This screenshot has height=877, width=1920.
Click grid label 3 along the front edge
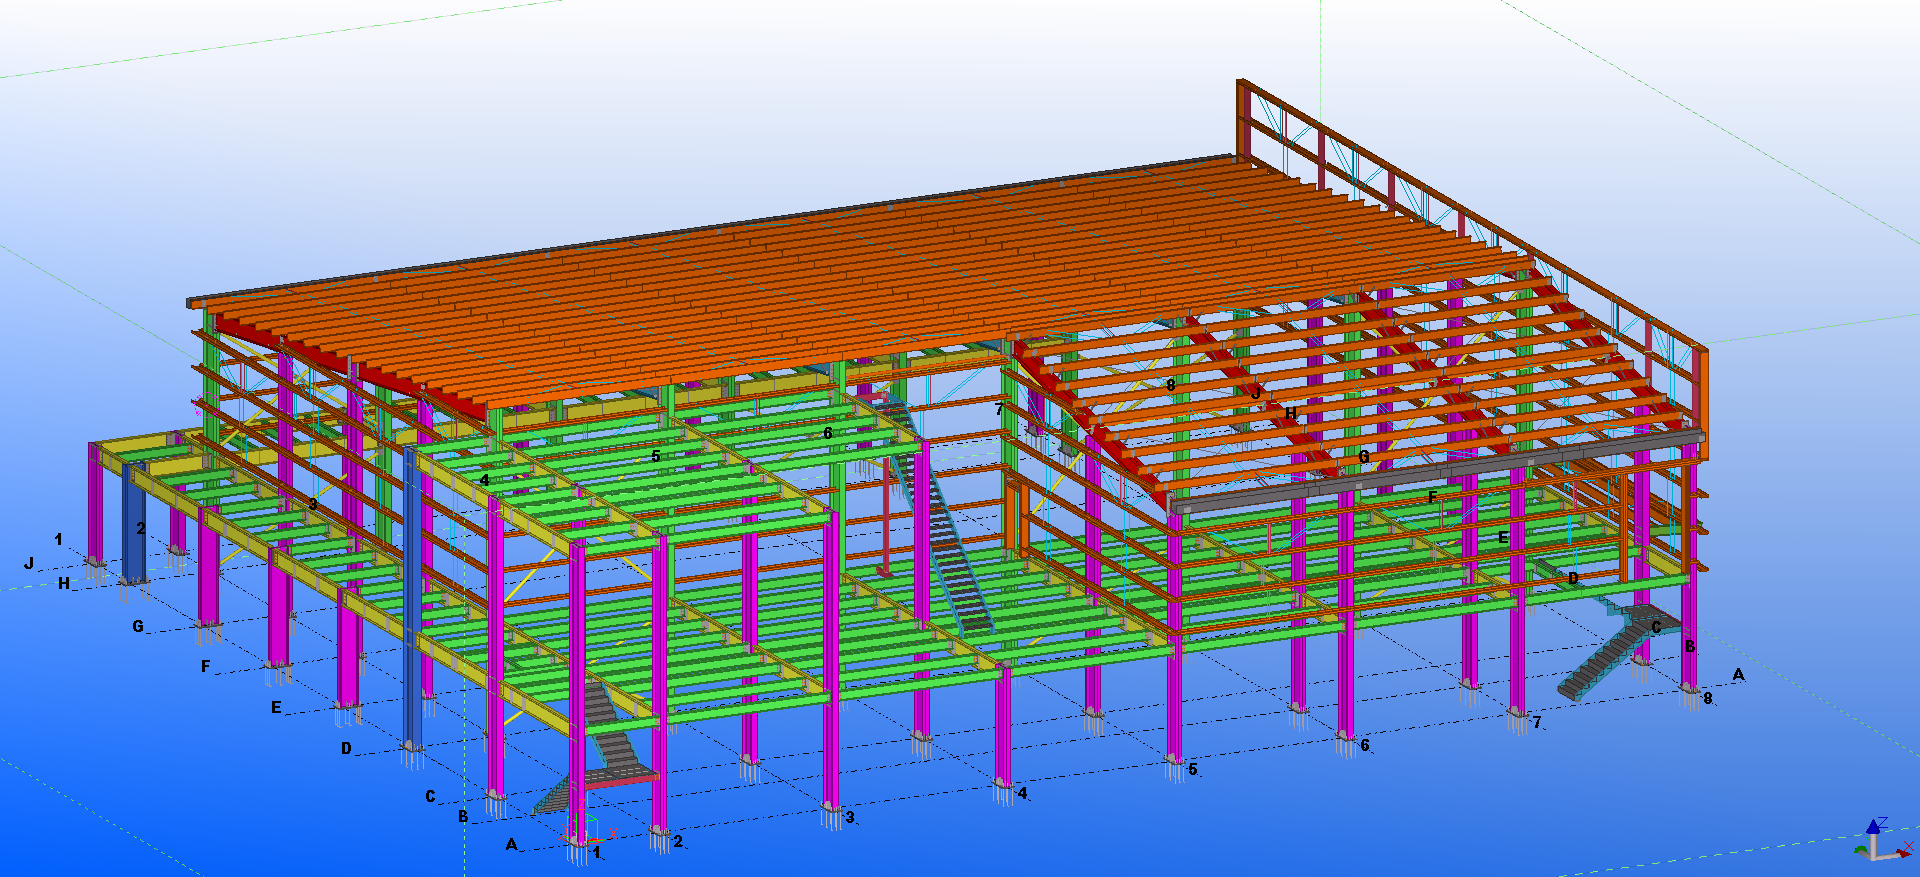click(x=850, y=817)
